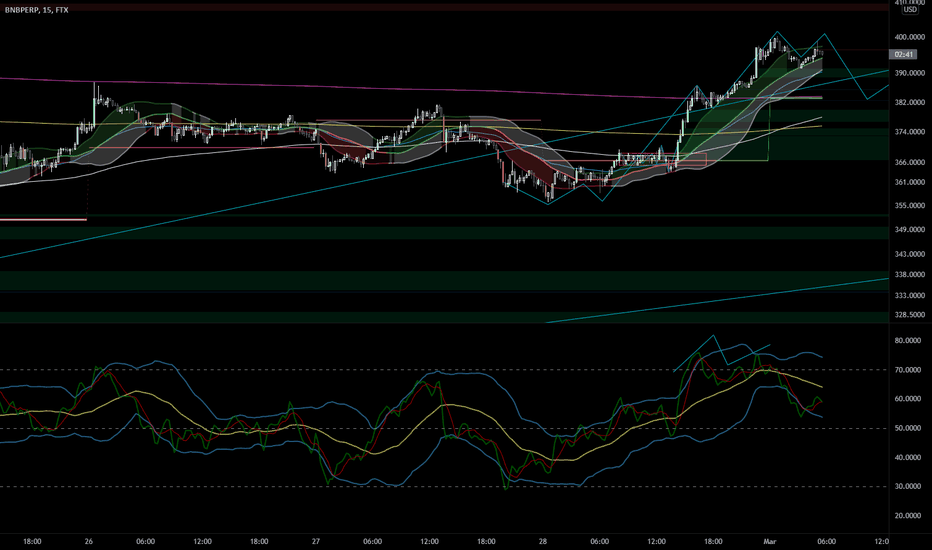Select the short pink horizontal line near 355

point(43,220)
